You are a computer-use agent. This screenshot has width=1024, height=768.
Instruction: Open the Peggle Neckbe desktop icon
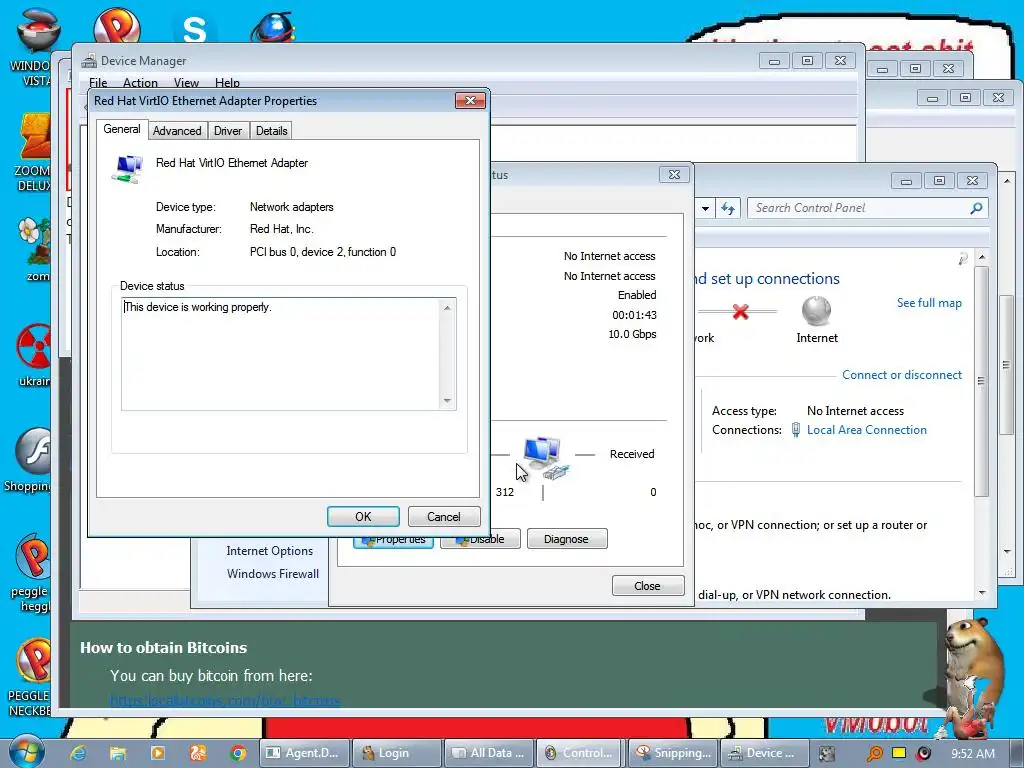(30, 677)
